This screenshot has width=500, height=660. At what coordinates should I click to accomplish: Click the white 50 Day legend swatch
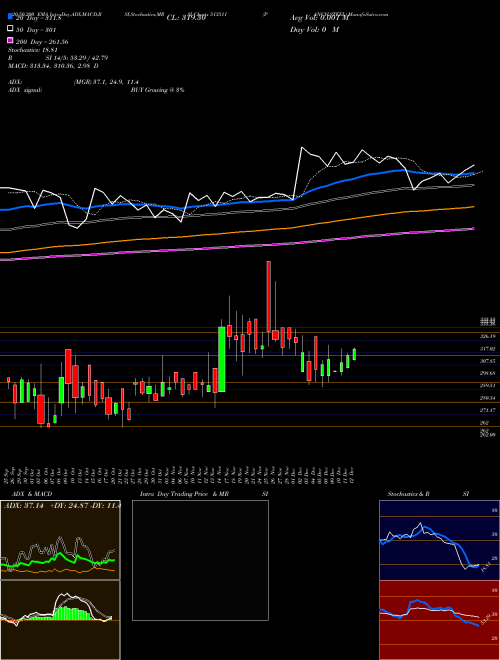[x=11, y=29]
